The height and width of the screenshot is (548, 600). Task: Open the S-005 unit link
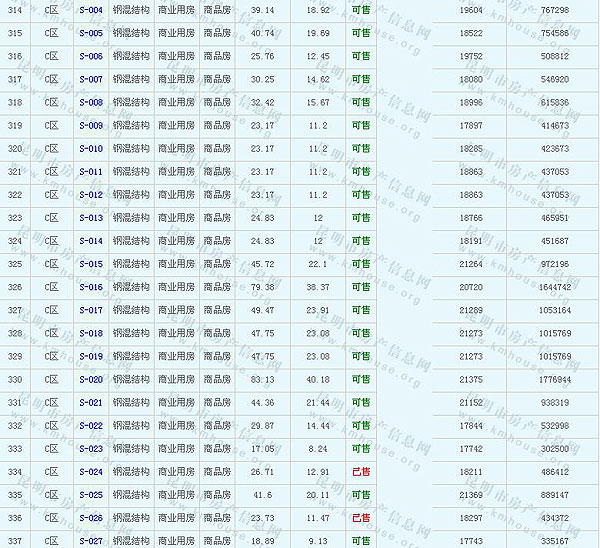click(x=90, y=32)
